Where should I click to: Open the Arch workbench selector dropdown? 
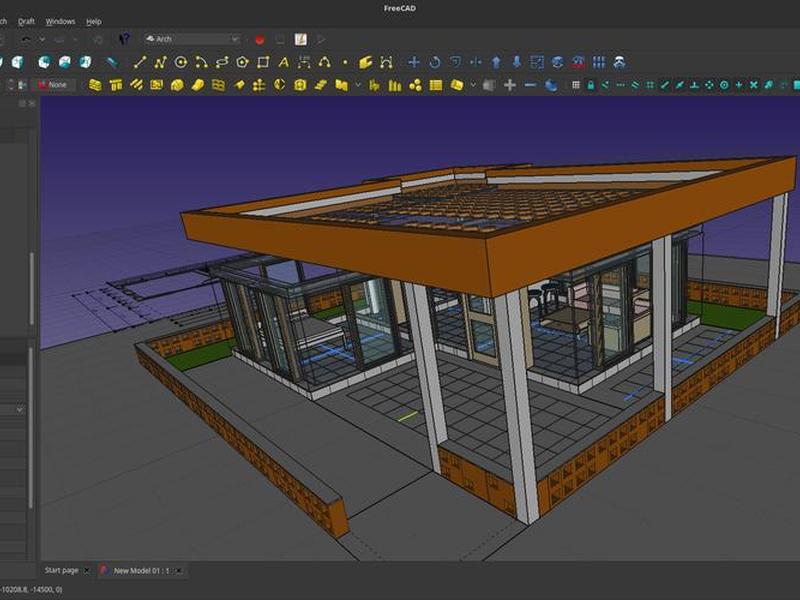[x=192, y=39]
